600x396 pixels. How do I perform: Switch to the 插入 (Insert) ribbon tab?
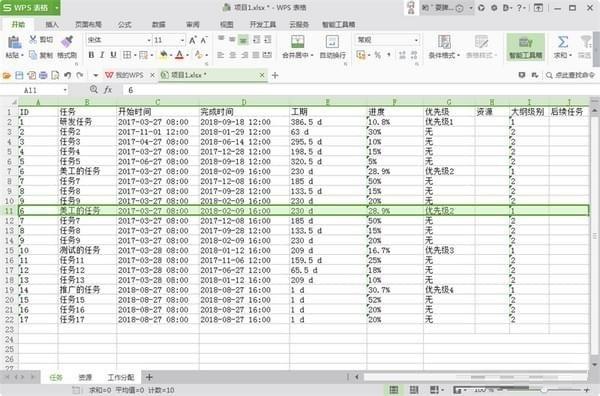[x=52, y=24]
